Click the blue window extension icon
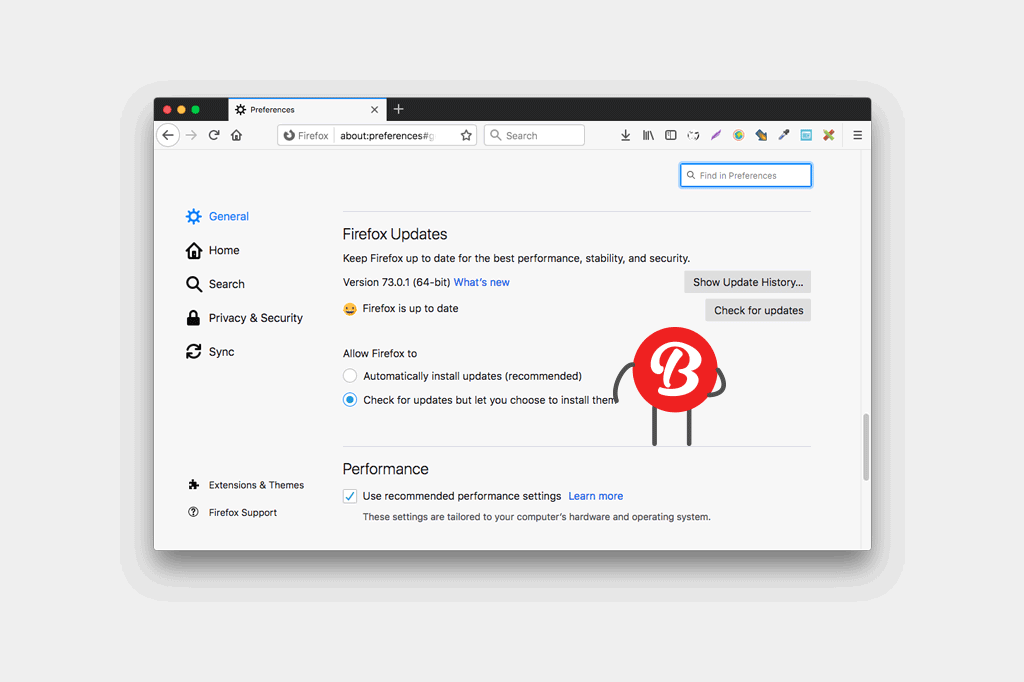Screen dimensions: 1024x682 pyautogui.click(x=807, y=135)
